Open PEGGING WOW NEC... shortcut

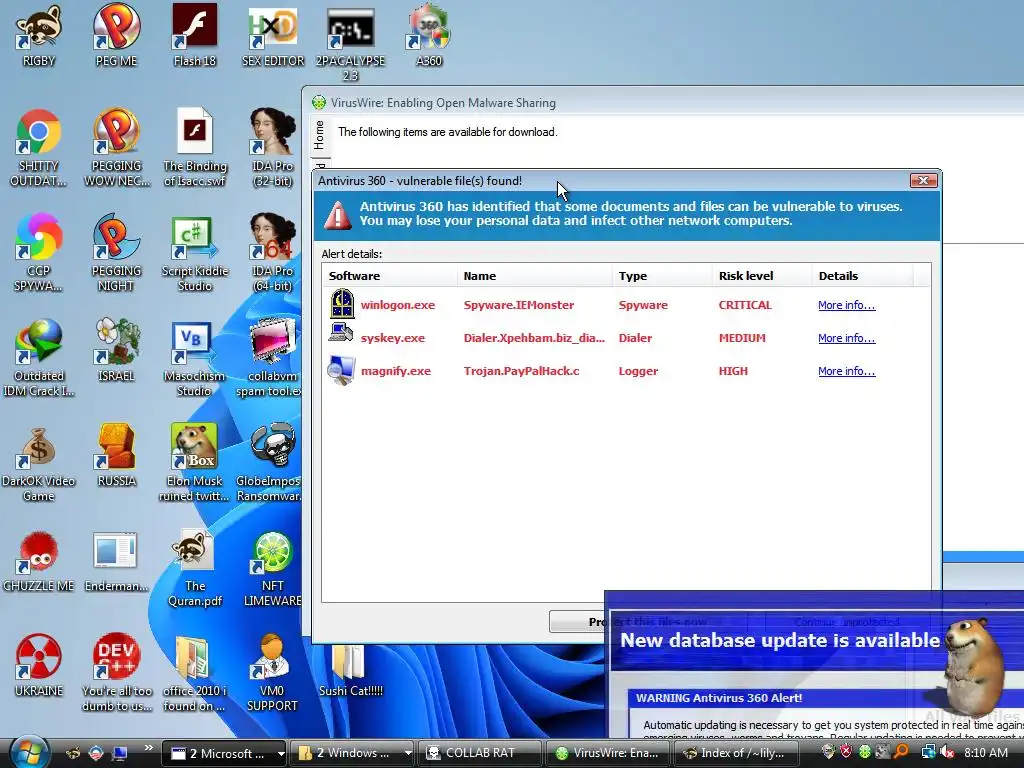[x=116, y=147]
